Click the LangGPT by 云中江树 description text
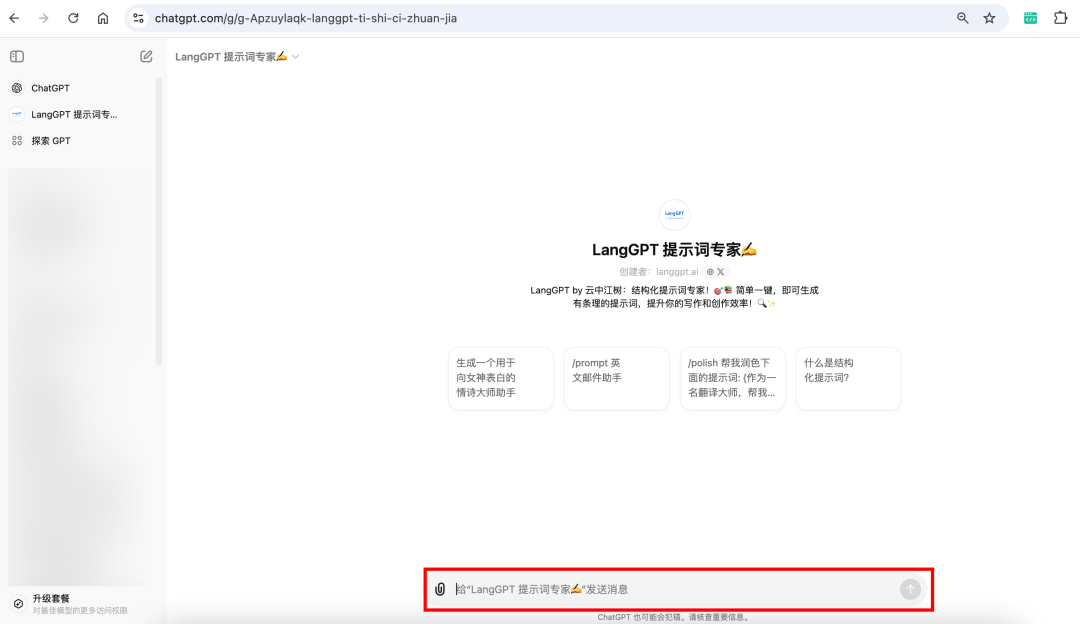 pyautogui.click(x=674, y=297)
